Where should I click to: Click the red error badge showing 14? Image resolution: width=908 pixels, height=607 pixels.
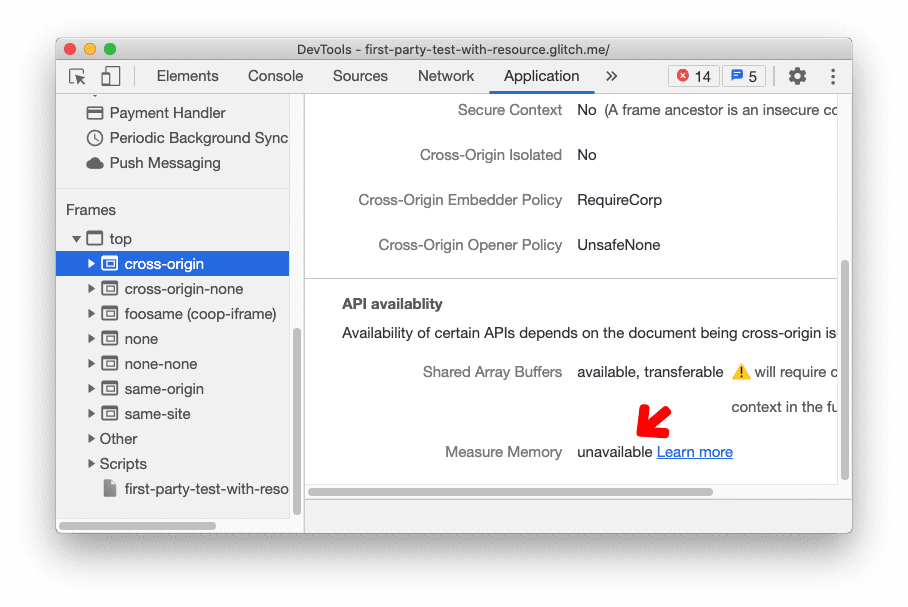(x=693, y=75)
